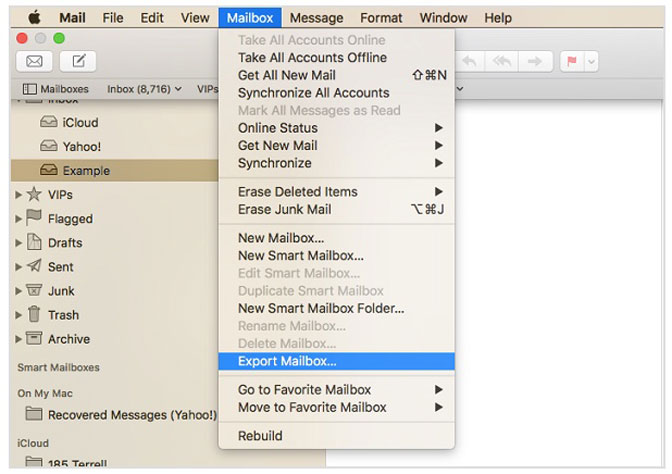The image size is (672, 474).
Task: Click the Sent paper plane icon
Action: pos(34,266)
